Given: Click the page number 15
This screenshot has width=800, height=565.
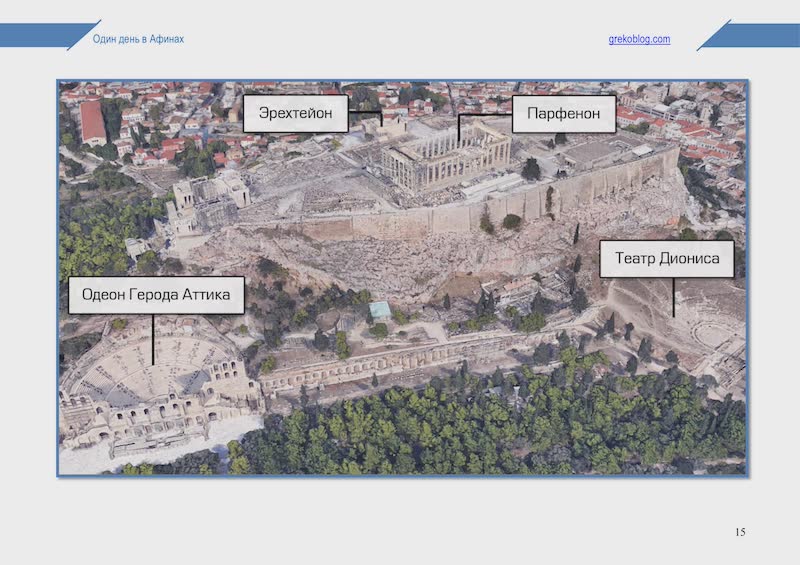Looking at the screenshot, I should coord(740,532).
